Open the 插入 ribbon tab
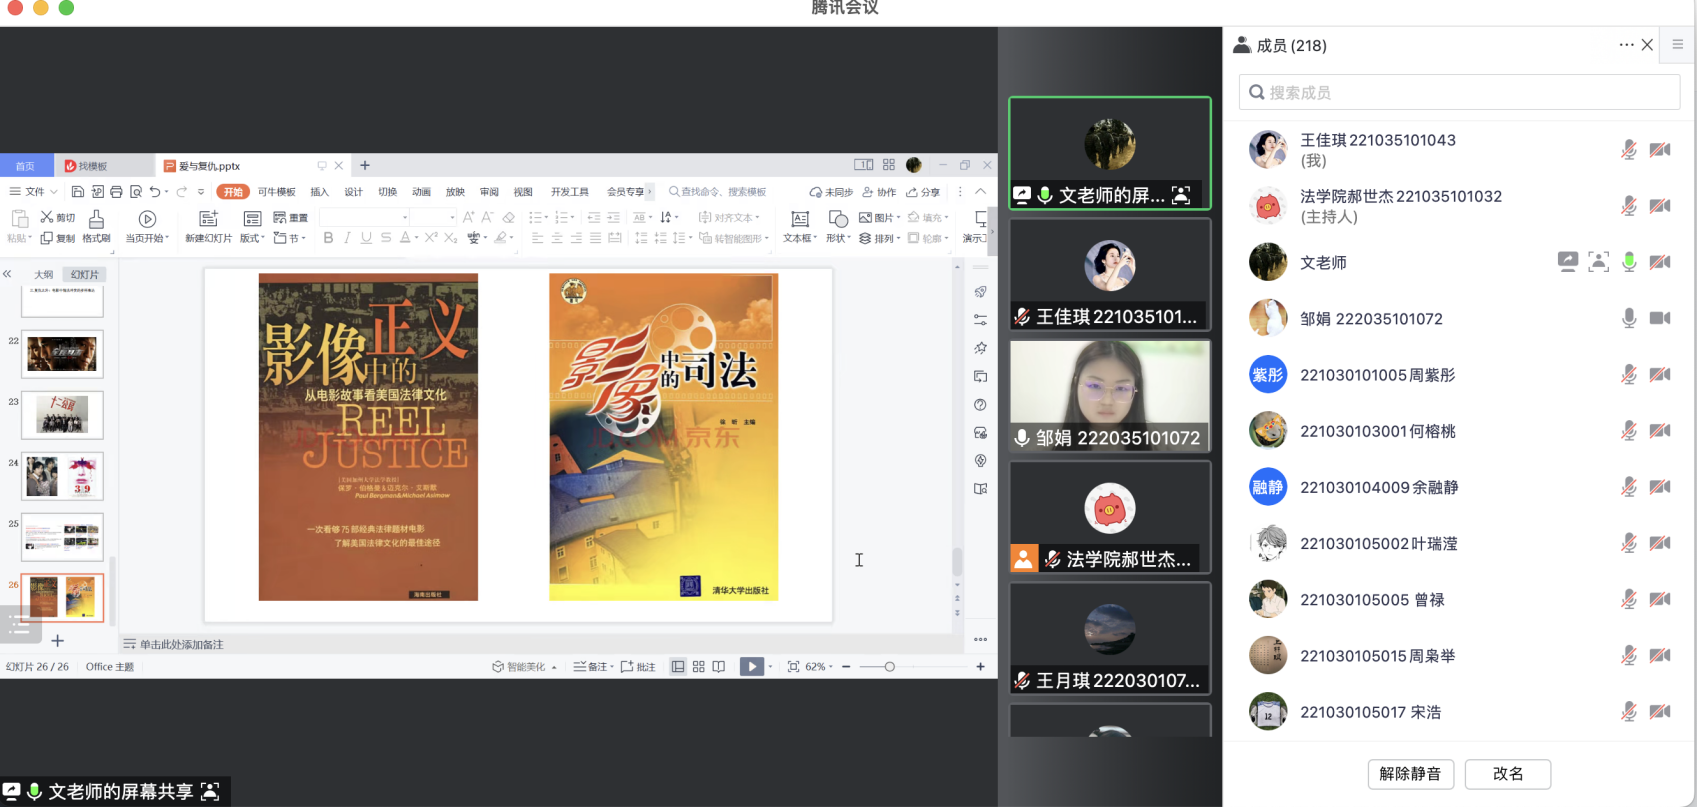 pyautogui.click(x=319, y=192)
